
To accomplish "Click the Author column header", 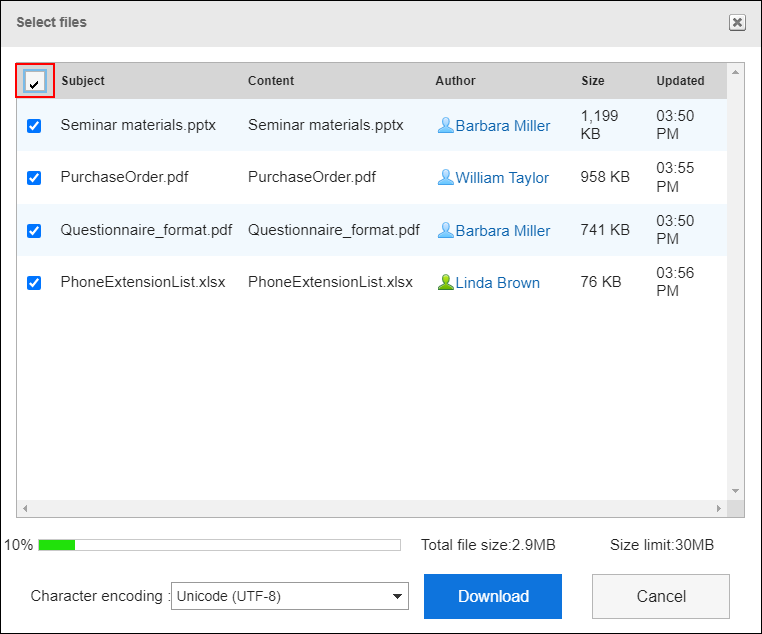I will (455, 81).
